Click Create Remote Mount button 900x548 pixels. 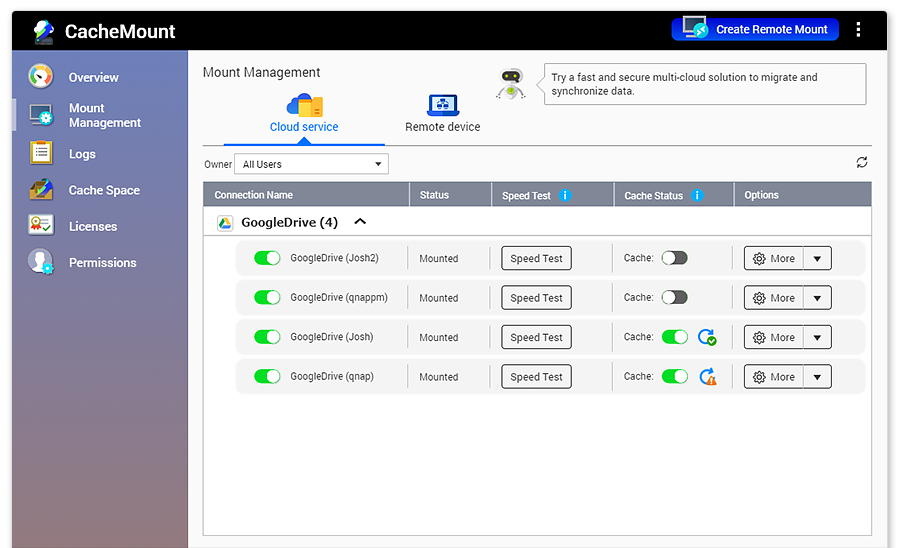(755, 29)
